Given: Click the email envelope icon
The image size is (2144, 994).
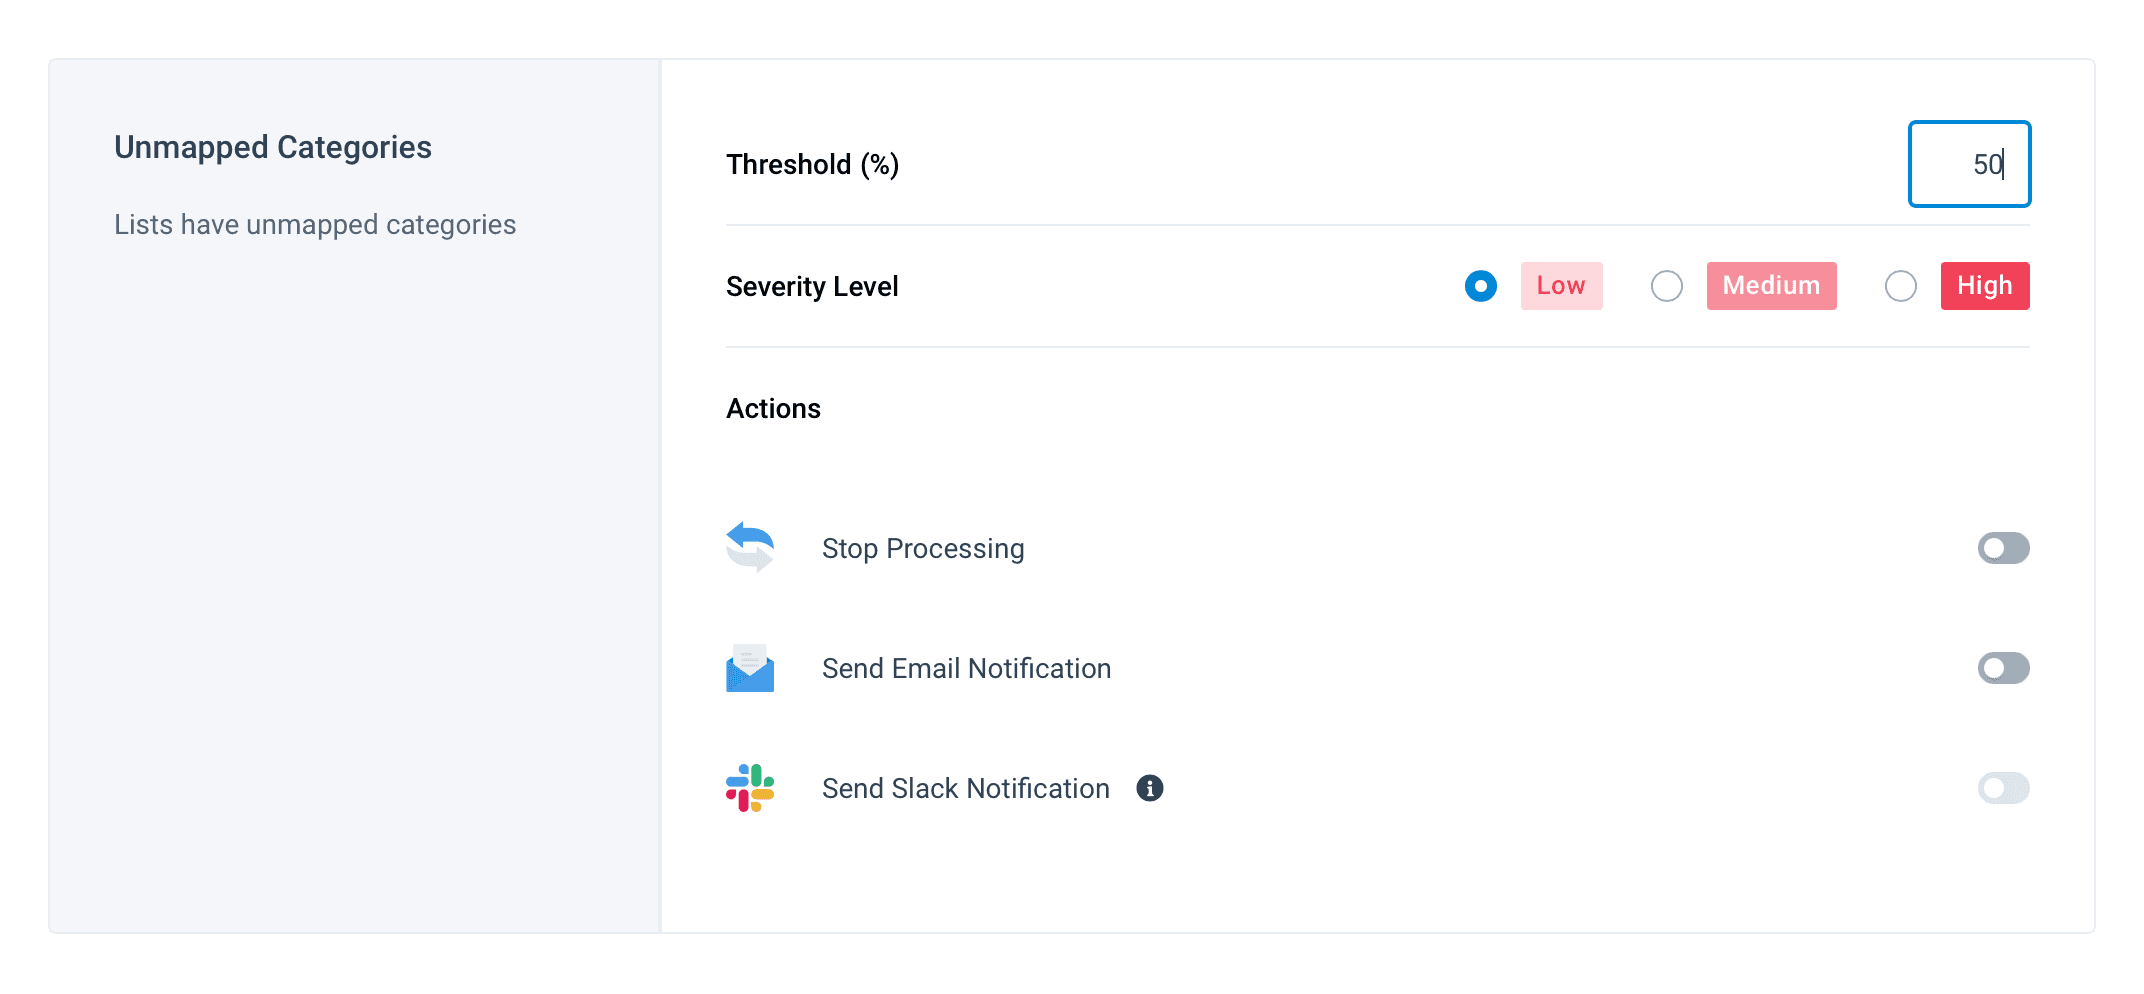Looking at the screenshot, I should pyautogui.click(x=750, y=668).
